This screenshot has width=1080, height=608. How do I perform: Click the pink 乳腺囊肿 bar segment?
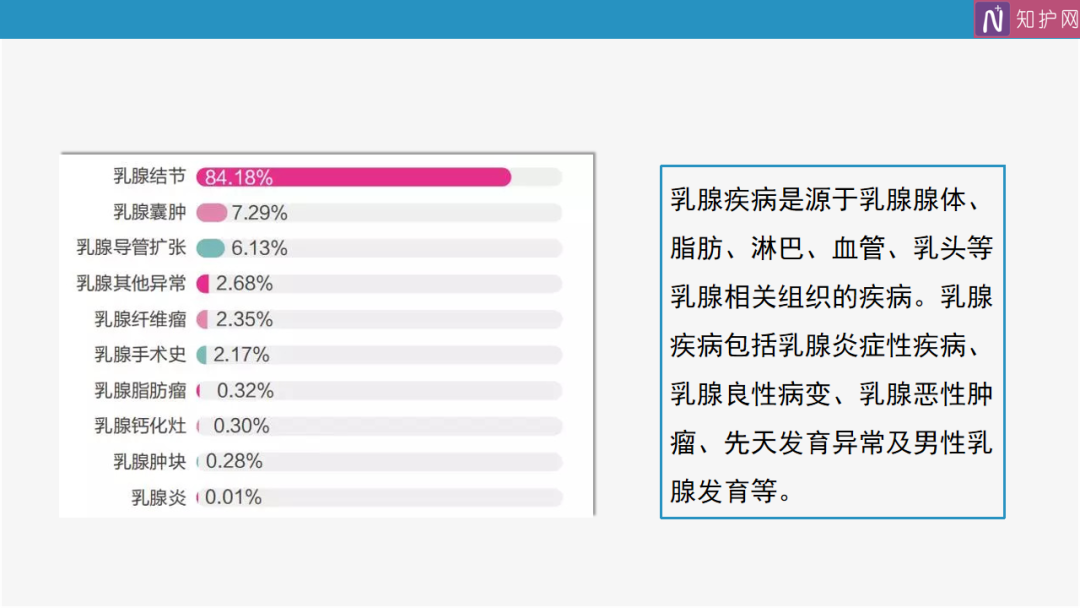211,213
